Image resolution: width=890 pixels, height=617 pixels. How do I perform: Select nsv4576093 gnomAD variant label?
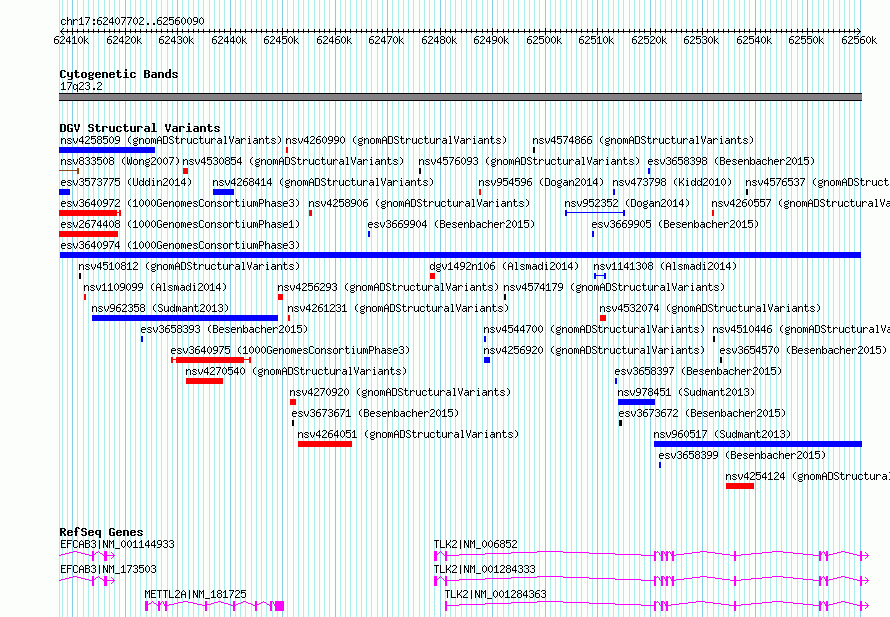pyautogui.click(x=529, y=161)
